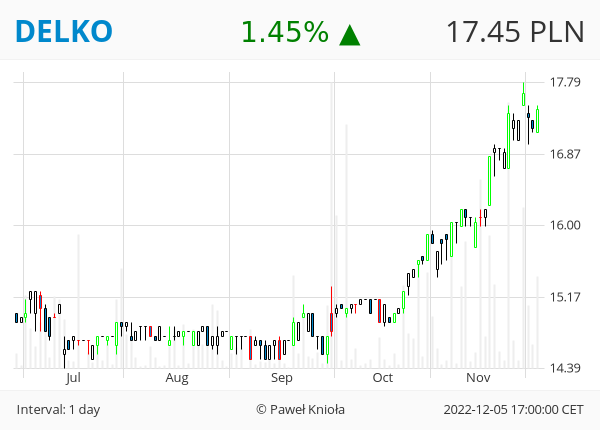Click the 1.45% change value

coord(285,31)
